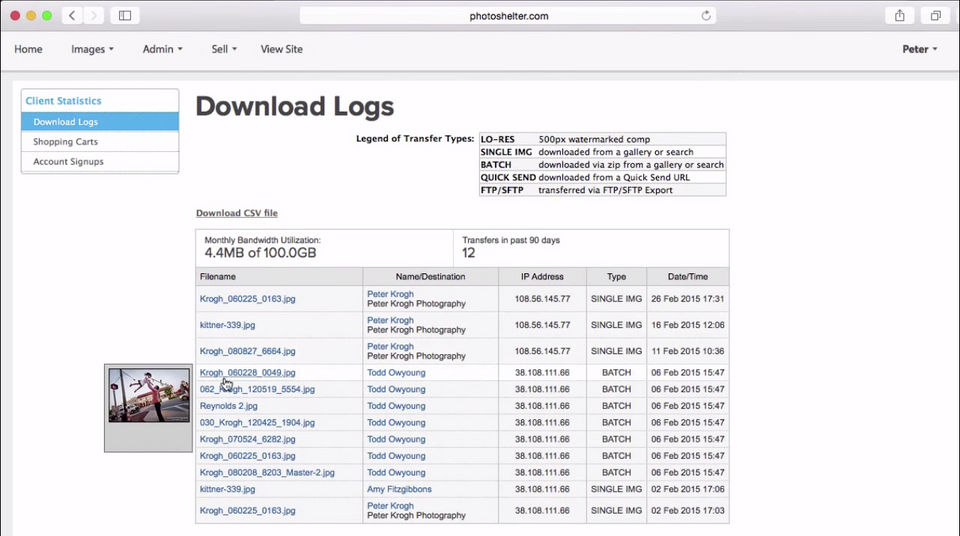Click Peter Krogh name in 02 Feb 17:03 row
The height and width of the screenshot is (536, 960).
coord(391,506)
